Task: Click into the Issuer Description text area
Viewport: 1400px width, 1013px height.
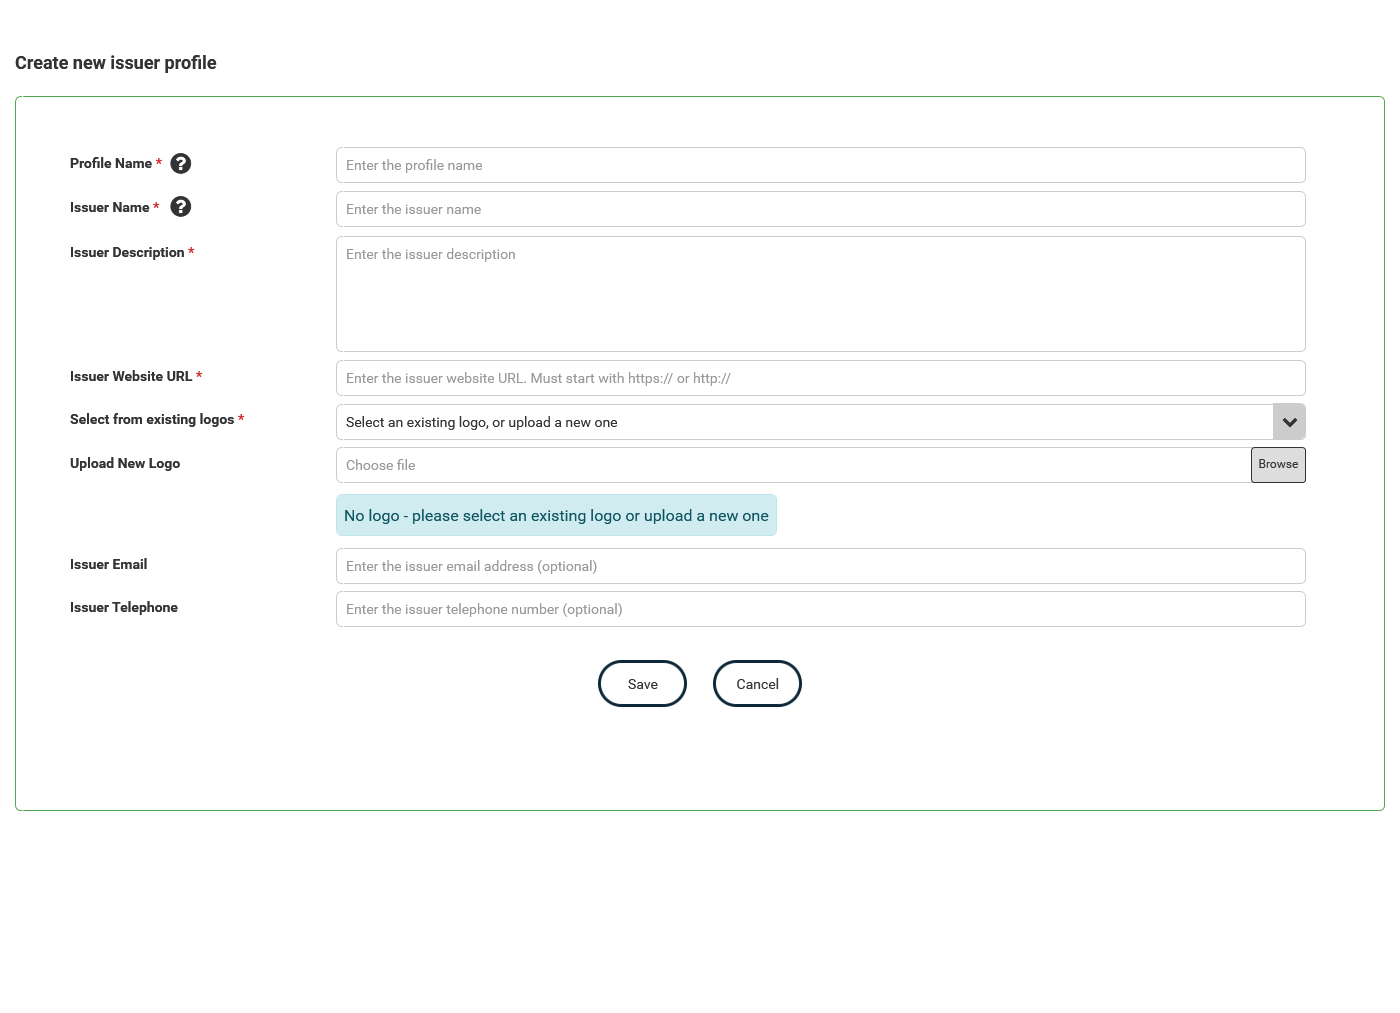Action: coord(821,294)
